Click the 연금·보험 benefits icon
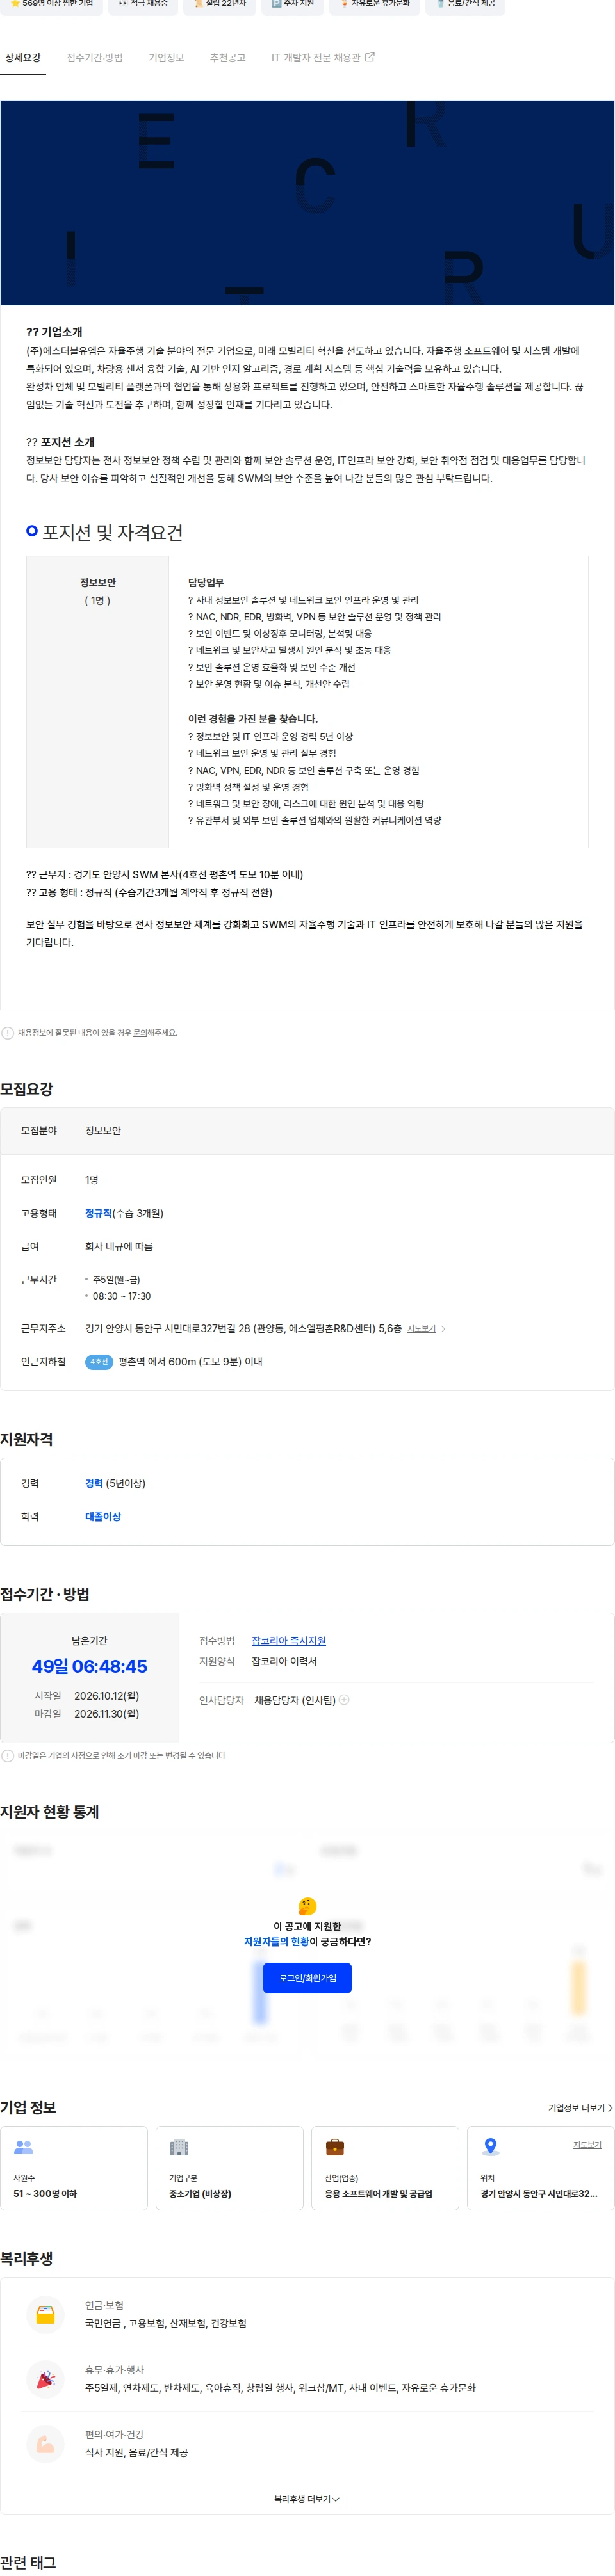The image size is (615, 2576). pyautogui.click(x=45, y=2315)
